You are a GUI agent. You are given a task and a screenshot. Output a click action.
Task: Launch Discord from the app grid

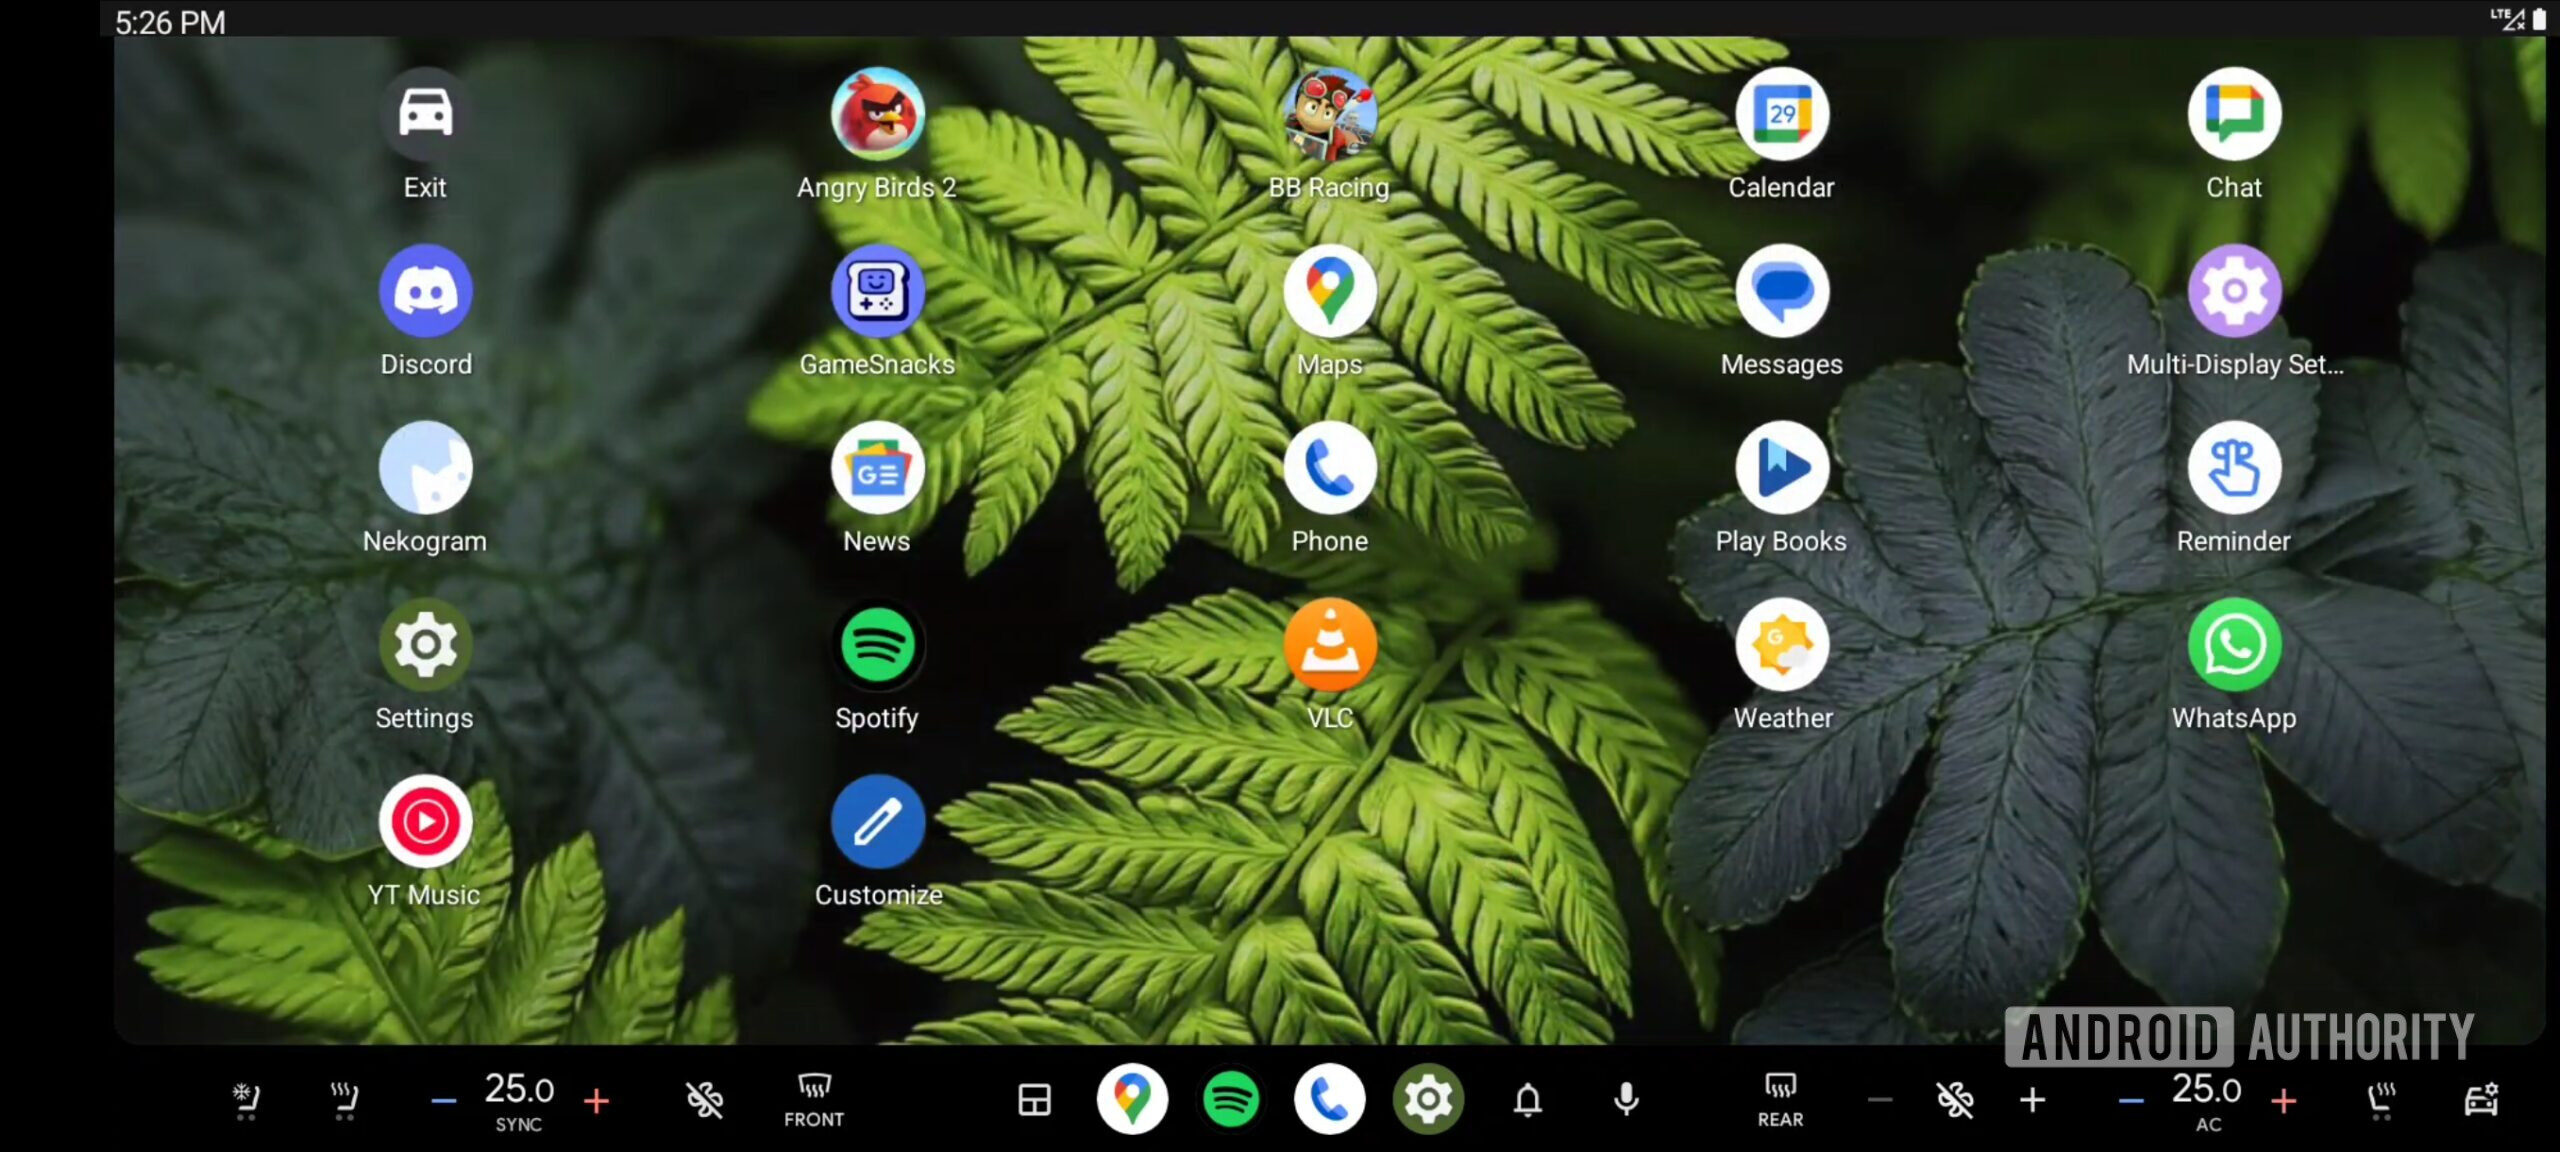click(x=425, y=292)
